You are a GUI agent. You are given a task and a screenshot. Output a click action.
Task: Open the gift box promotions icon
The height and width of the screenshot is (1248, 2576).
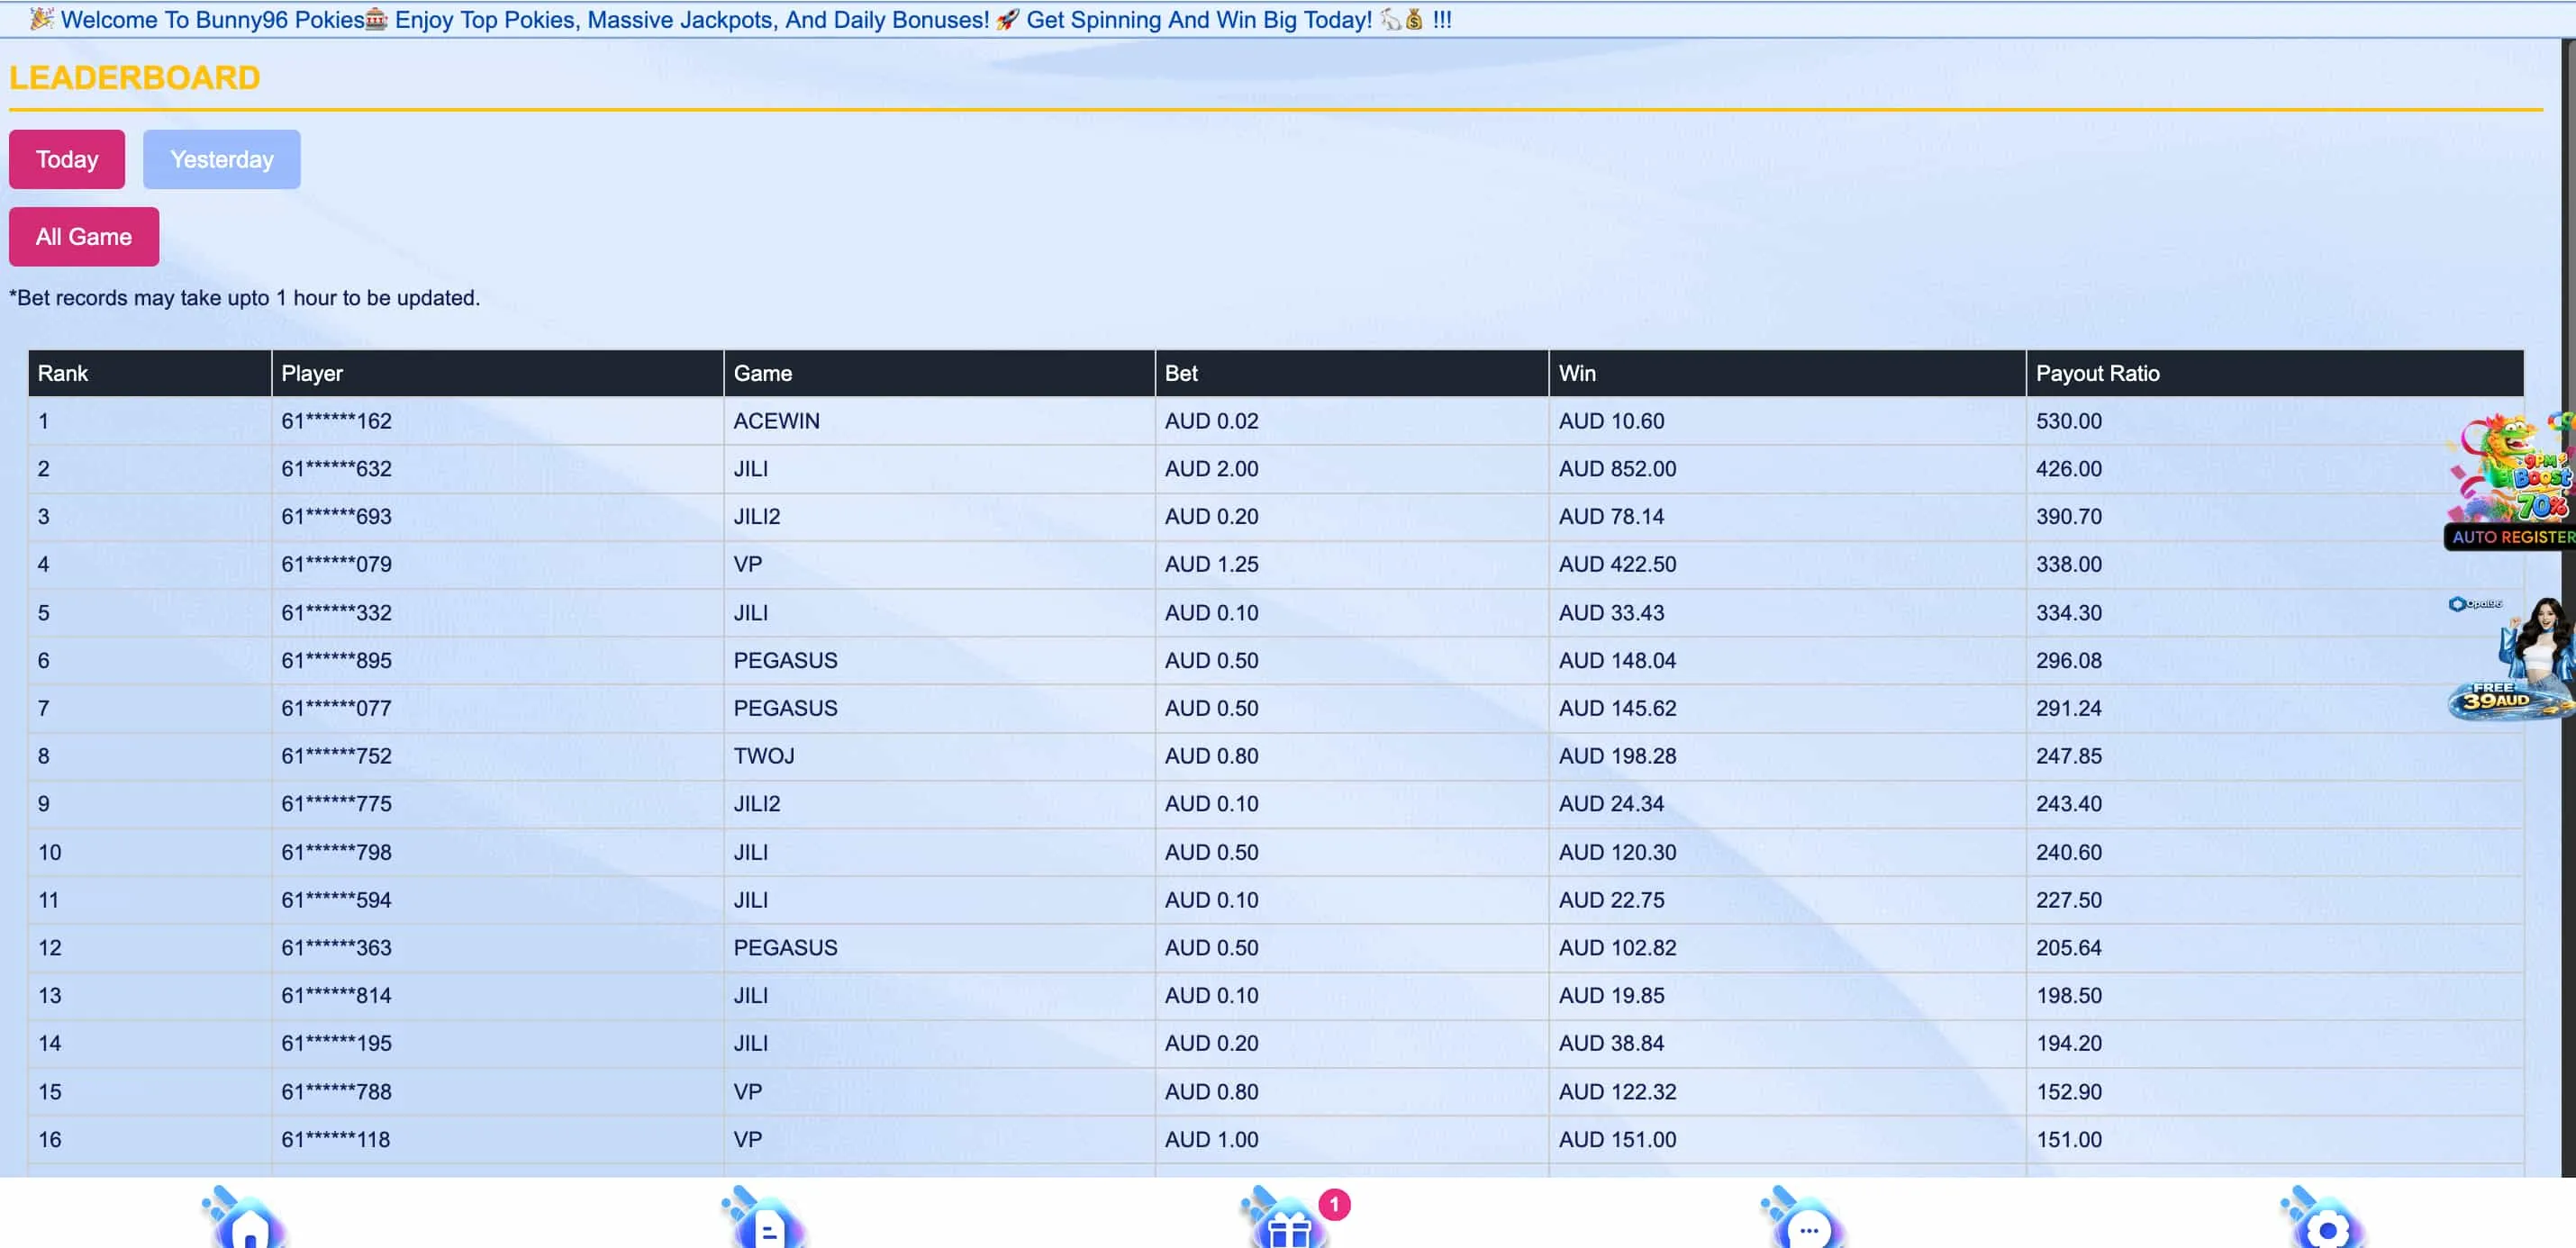click(1287, 1218)
